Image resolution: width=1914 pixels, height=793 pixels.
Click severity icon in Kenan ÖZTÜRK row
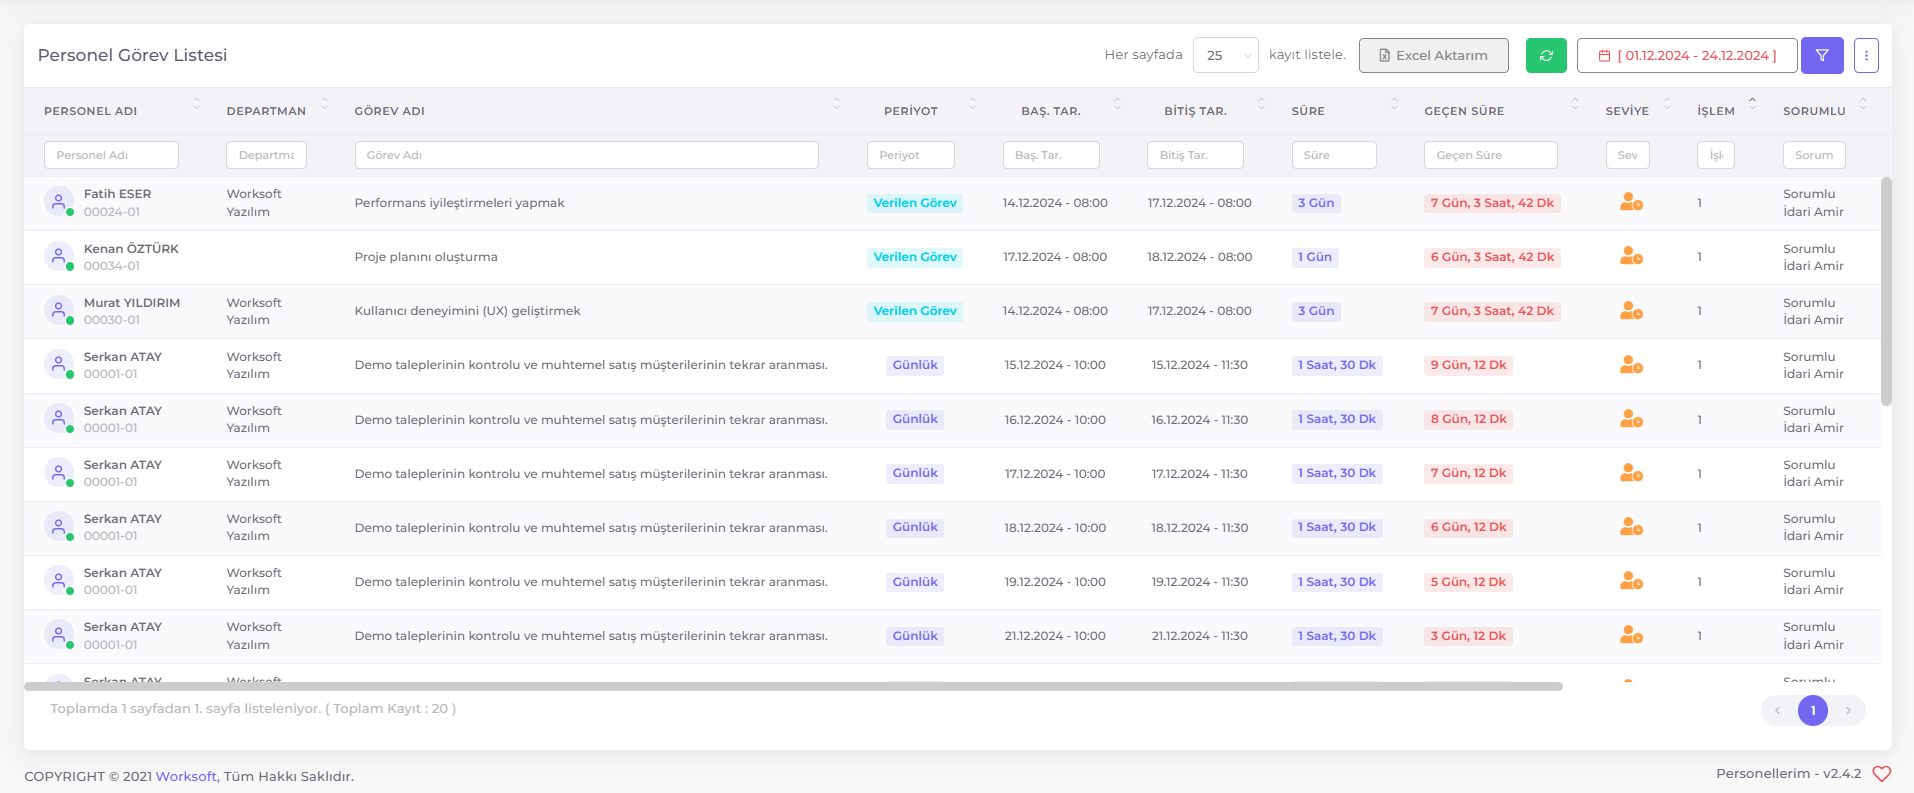pyautogui.click(x=1631, y=256)
